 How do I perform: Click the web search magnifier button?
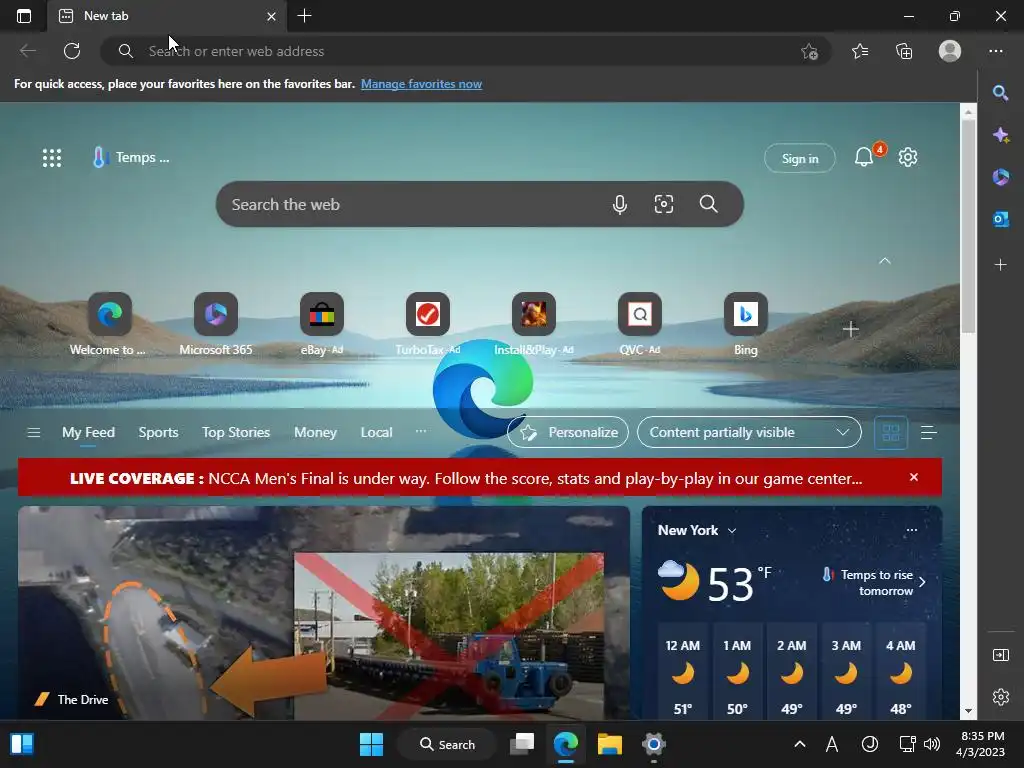click(x=709, y=204)
